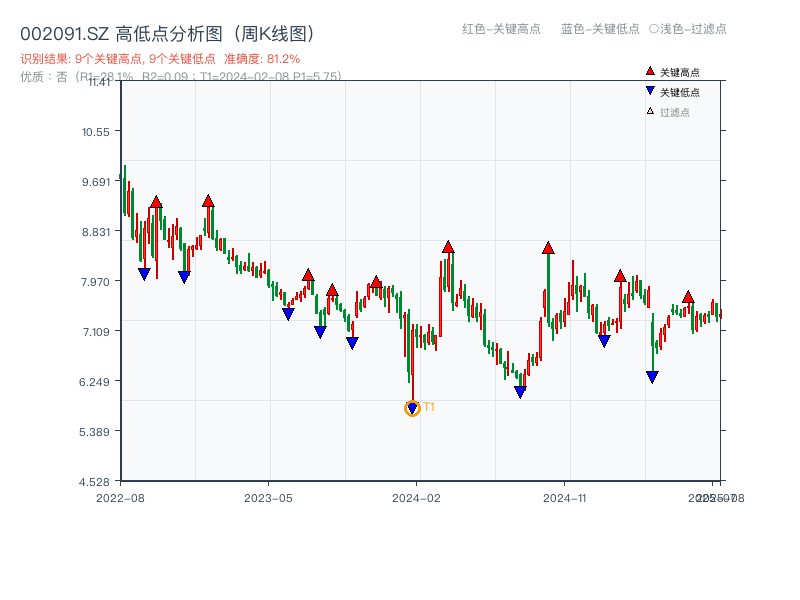Click the 红色-关键高点 header label

[x=501, y=29]
